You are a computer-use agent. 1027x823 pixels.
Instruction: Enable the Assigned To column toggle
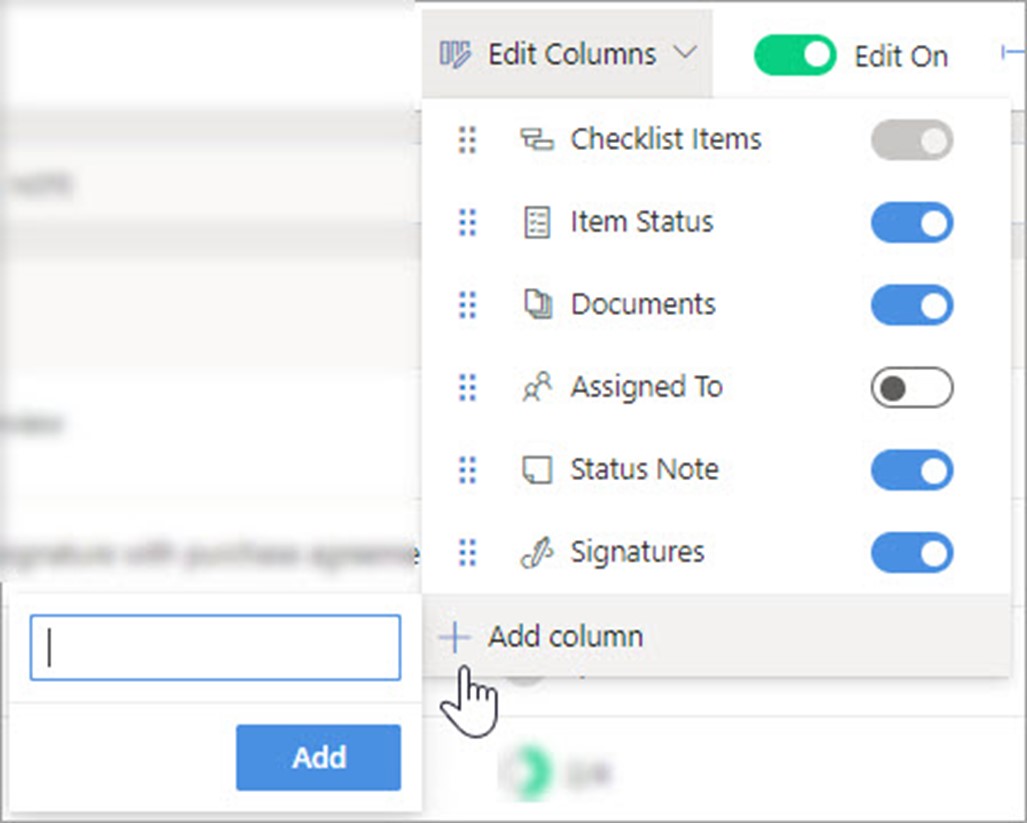911,387
